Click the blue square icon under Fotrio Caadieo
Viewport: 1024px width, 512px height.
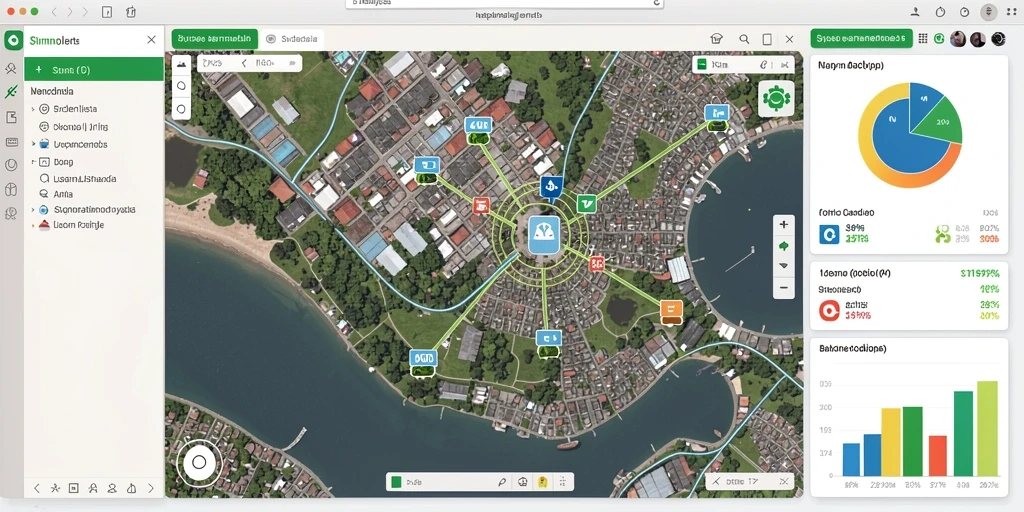[x=829, y=234]
